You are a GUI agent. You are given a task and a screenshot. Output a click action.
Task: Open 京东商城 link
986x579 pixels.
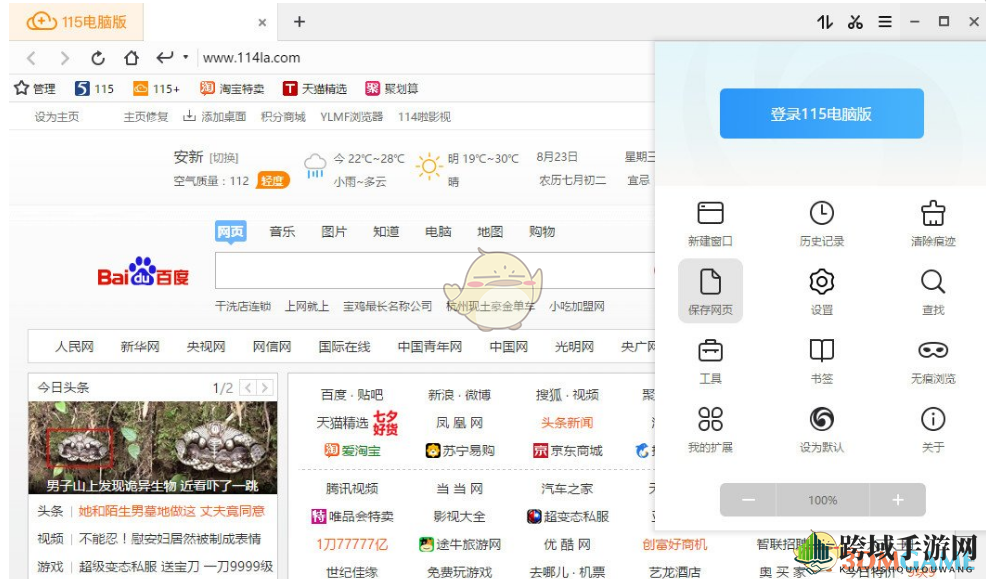point(568,450)
